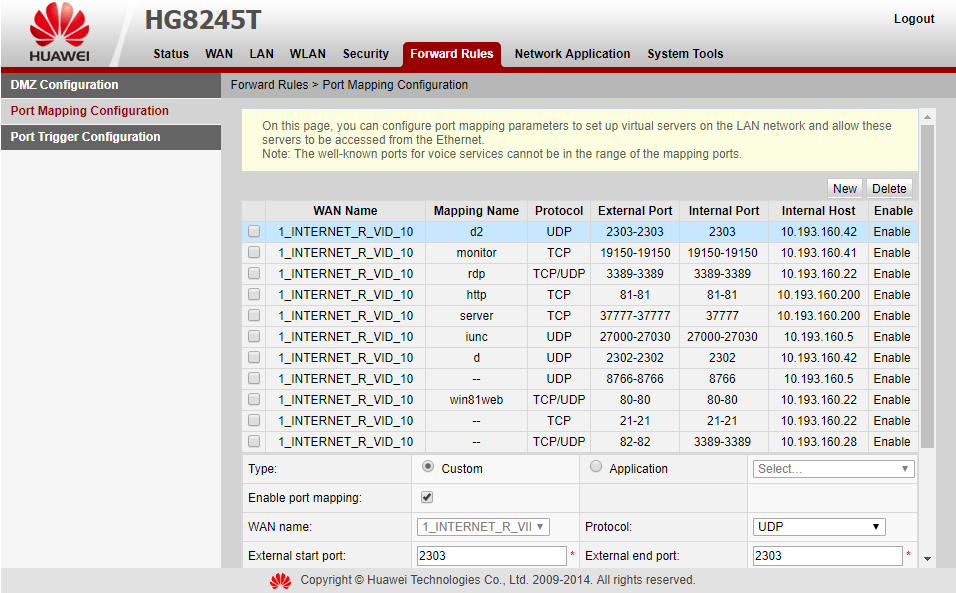The height and width of the screenshot is (593, 956).
Task: Tick the checkbox for d2 mapping row
Action: [254, 232]
